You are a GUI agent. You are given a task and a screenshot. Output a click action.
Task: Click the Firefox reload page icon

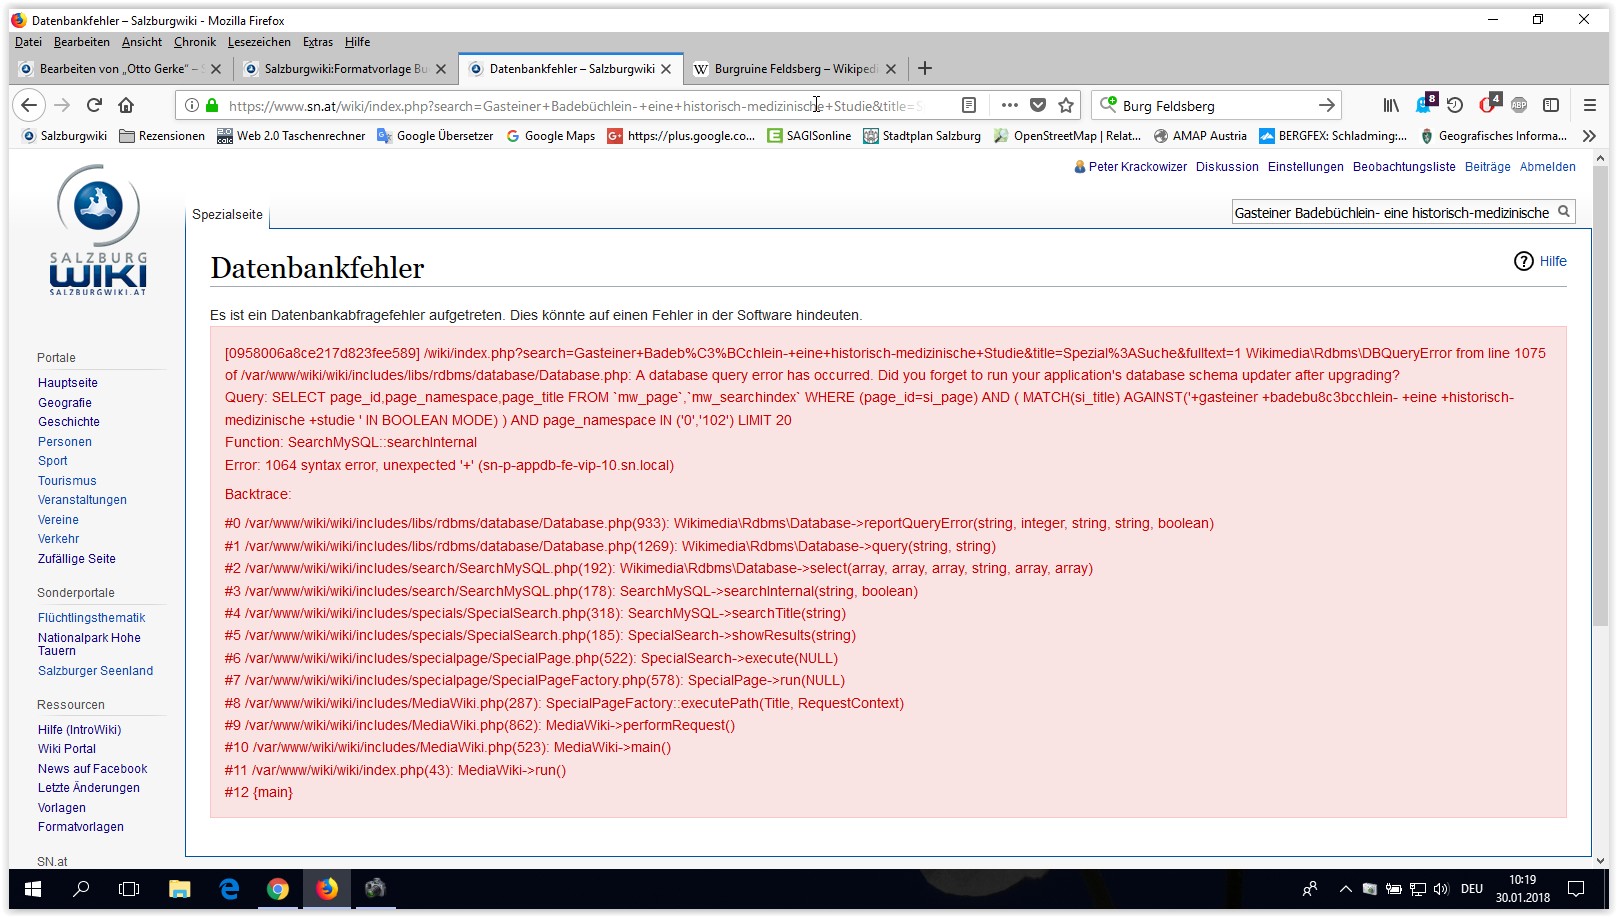pyautogui.click(x=94, y=105)
